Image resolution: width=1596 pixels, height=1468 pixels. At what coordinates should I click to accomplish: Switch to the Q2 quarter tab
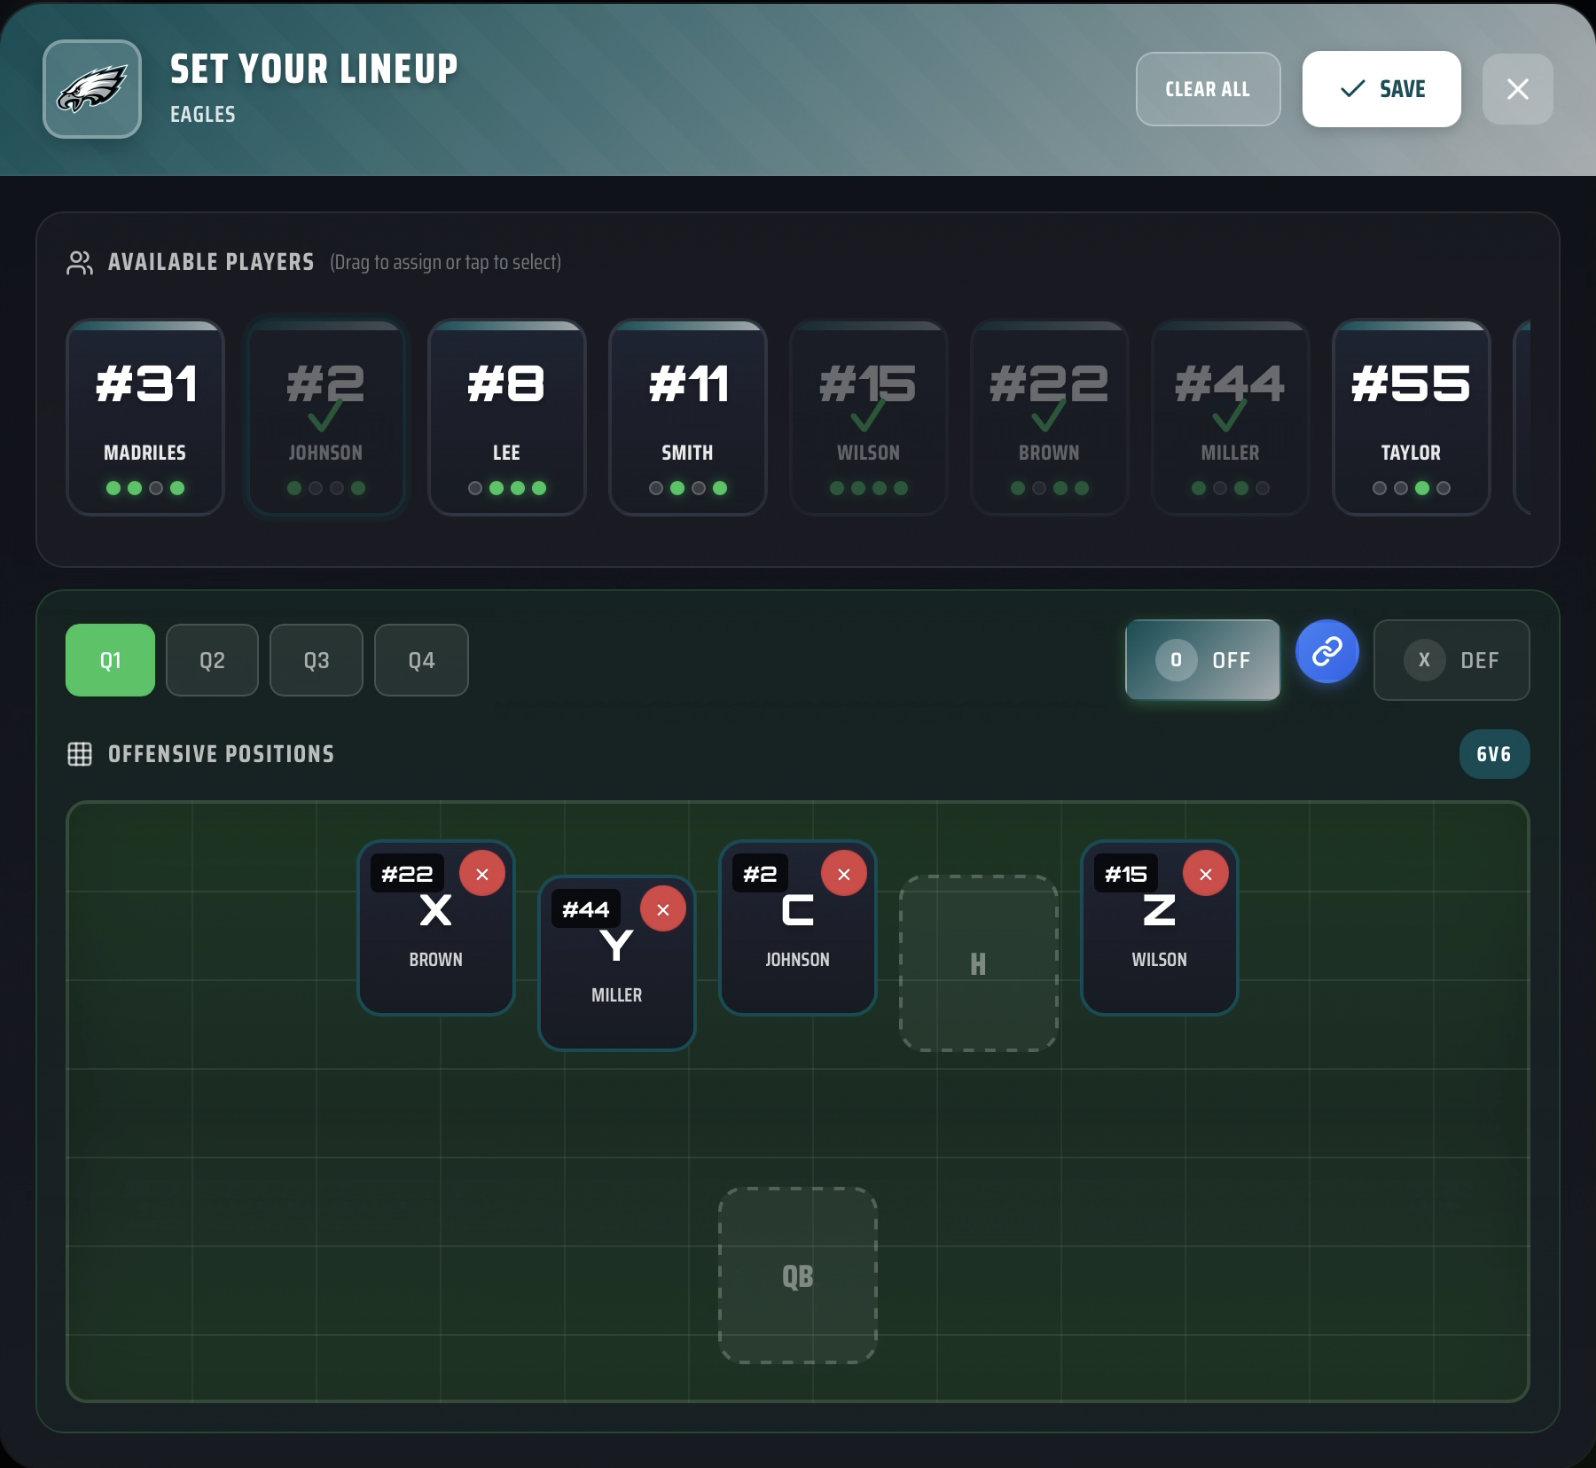tap(212, 660)
